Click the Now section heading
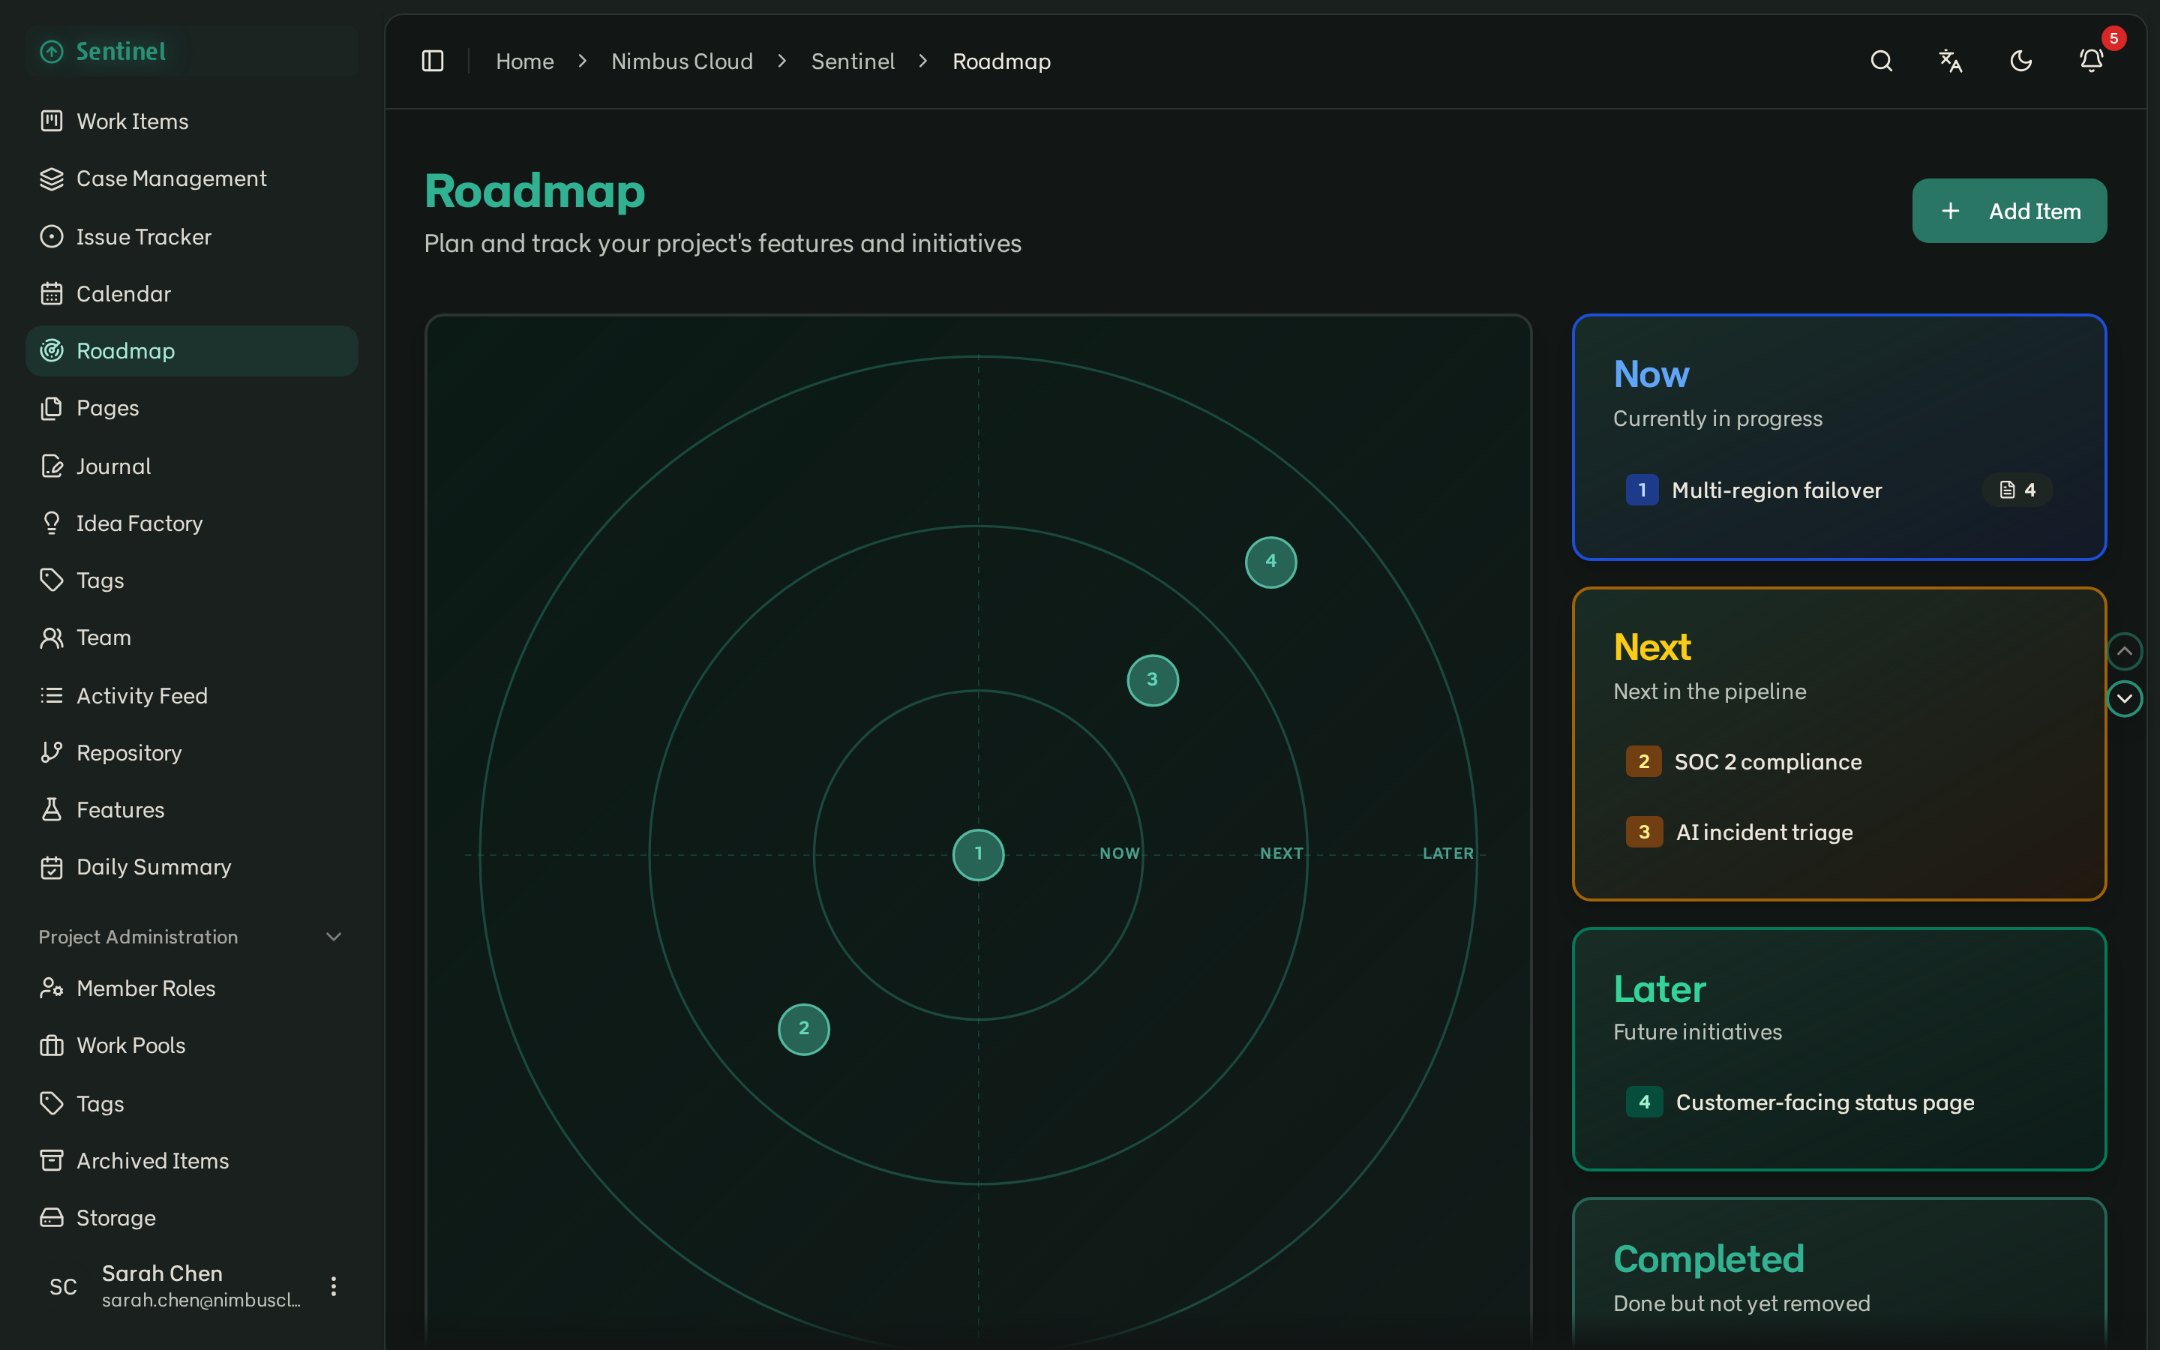The image size is (2160, 1350). [x=1651, y=374]
